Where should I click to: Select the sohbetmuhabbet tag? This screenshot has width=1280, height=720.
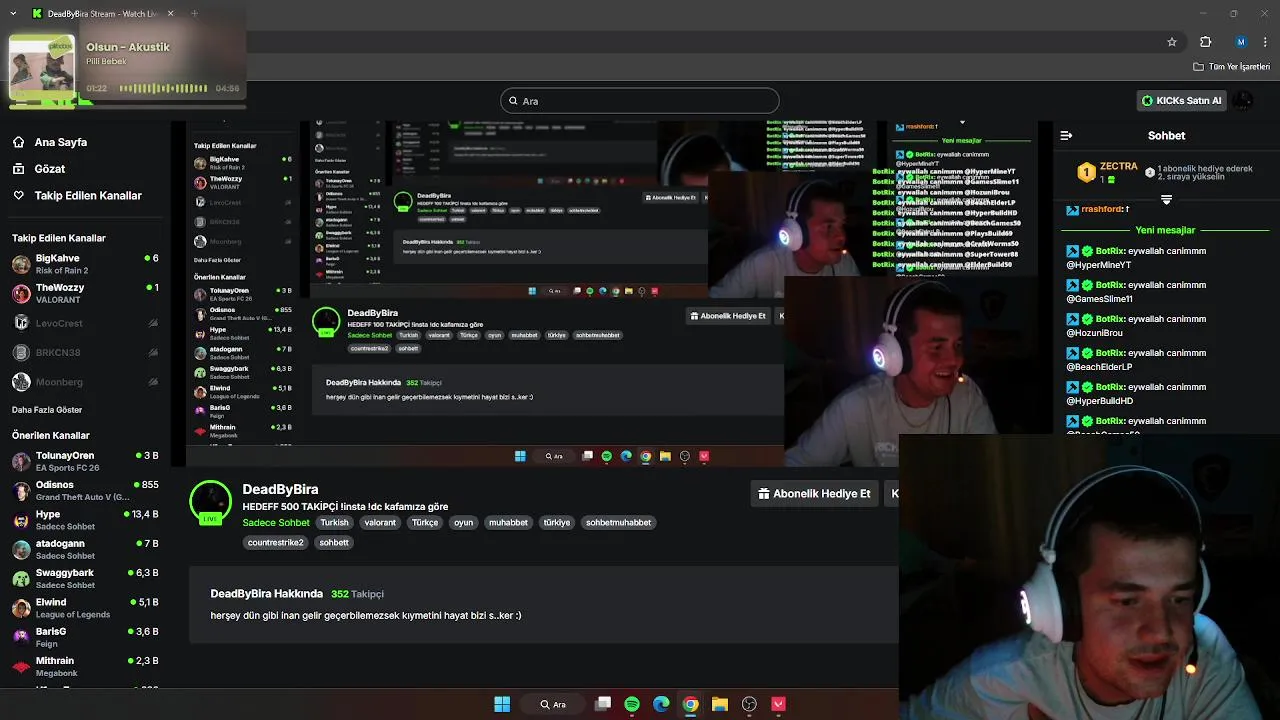click(x=618, y=523)
